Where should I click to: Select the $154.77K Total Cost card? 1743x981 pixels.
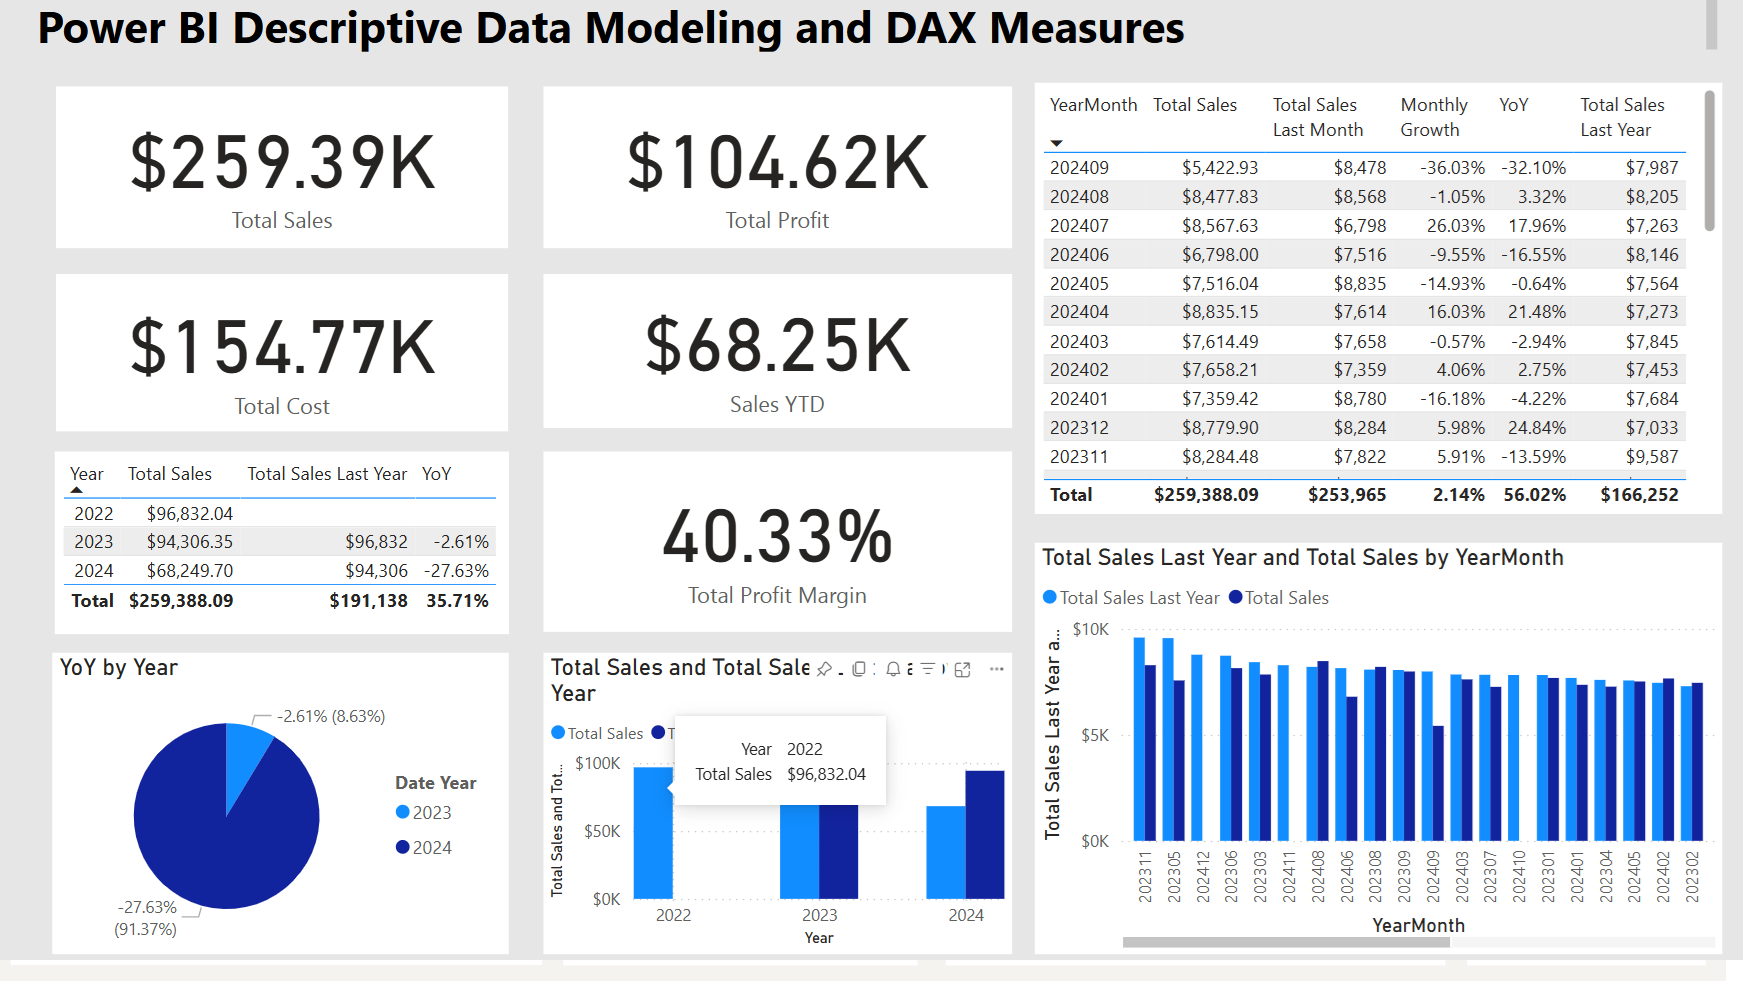tap(282, 353)
